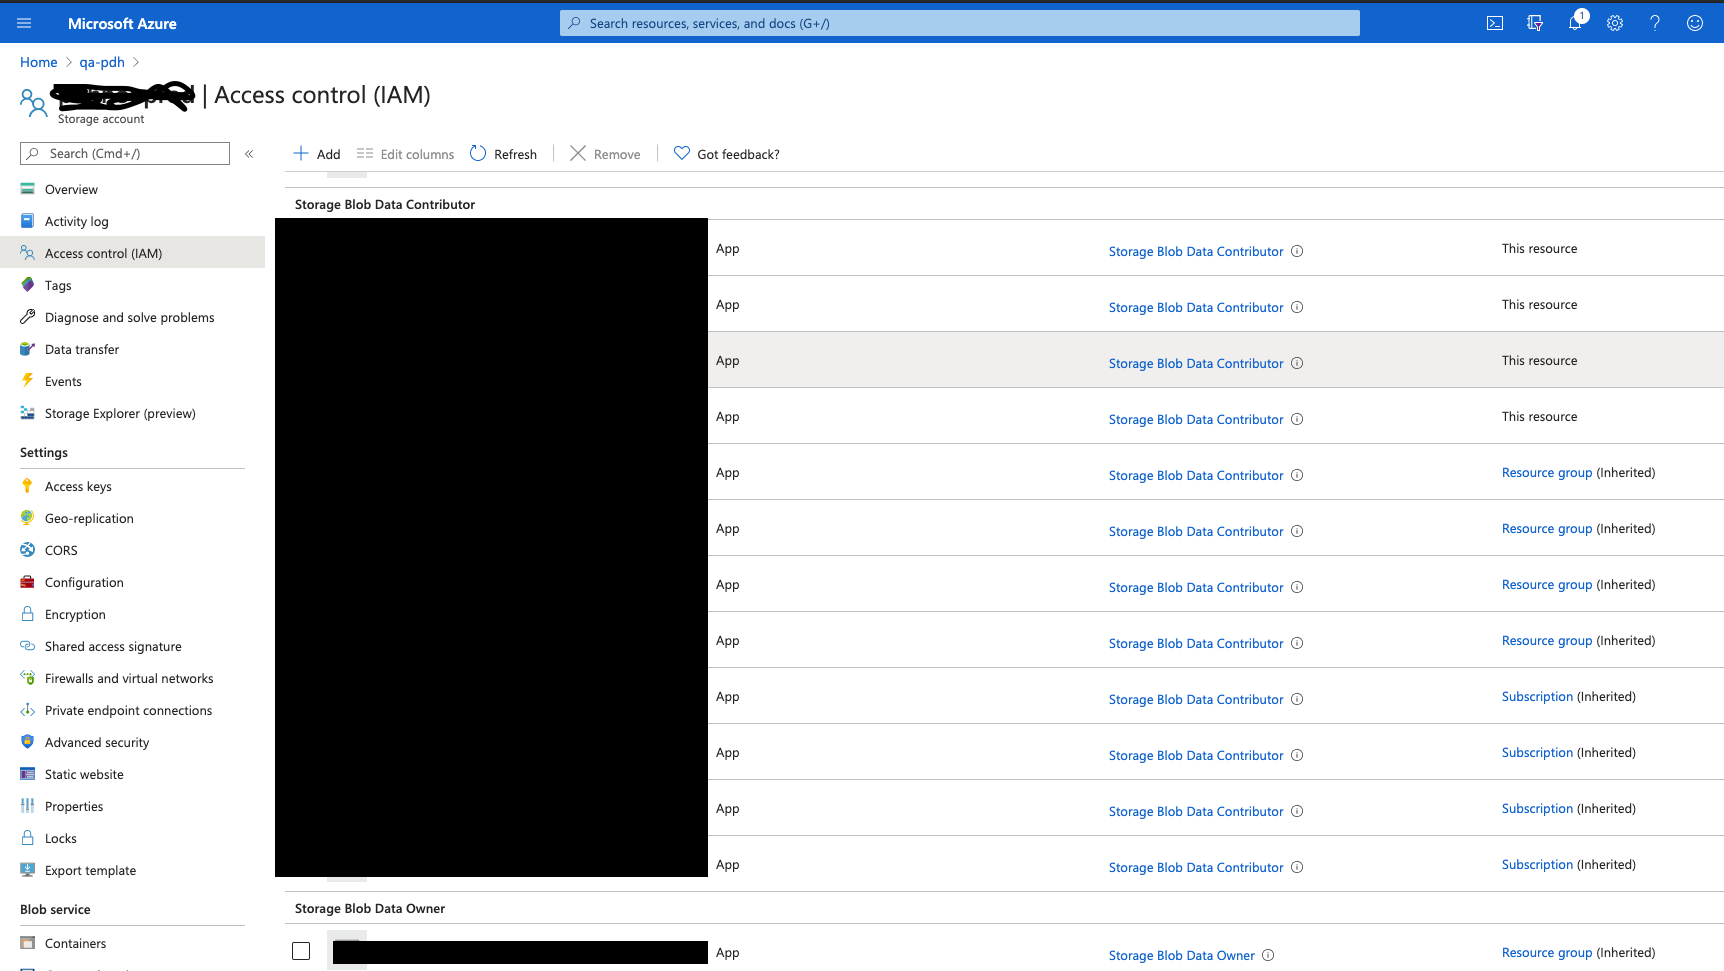
Task: Open the Azure portal hamburger menu
Action: pyautogui.click(x=24, y=23)
